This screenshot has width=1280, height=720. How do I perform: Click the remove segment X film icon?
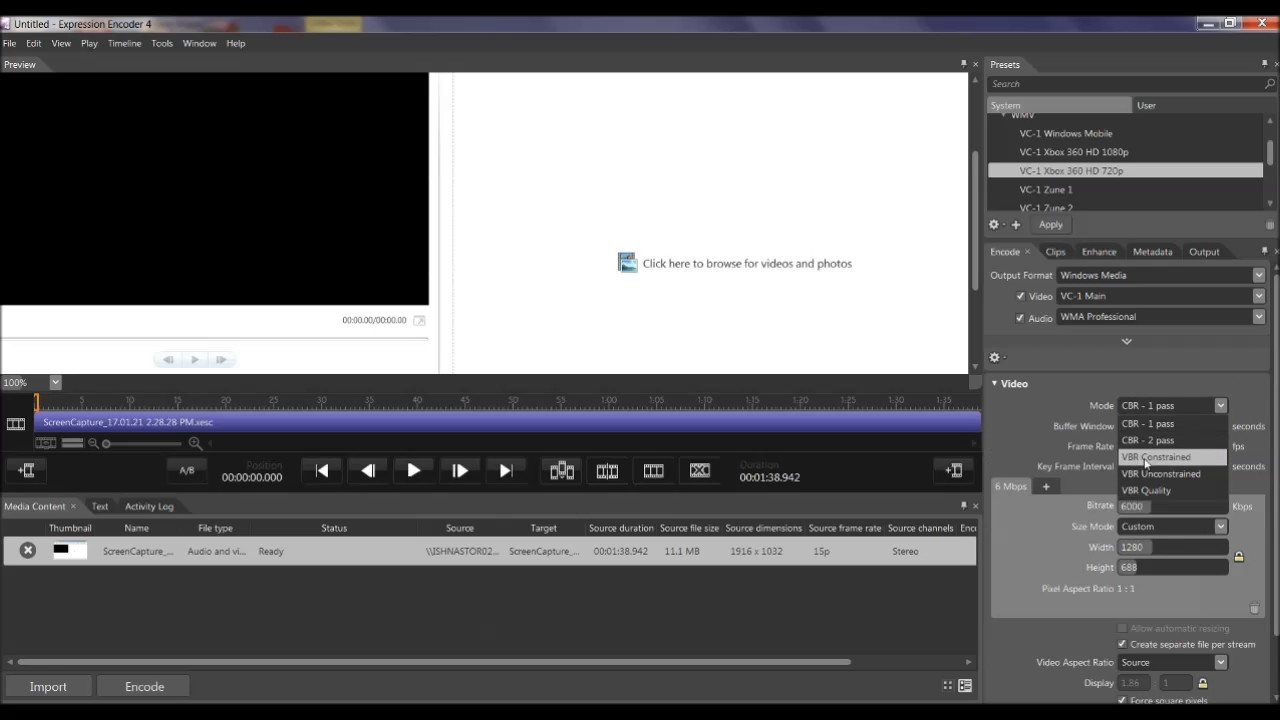click(699, 470)
